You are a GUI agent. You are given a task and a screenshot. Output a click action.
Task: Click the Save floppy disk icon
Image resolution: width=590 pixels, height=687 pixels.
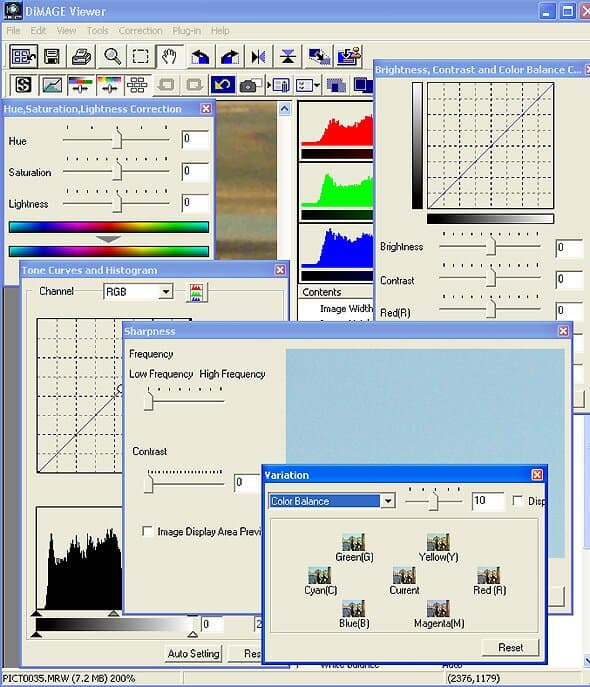point(52,57)
